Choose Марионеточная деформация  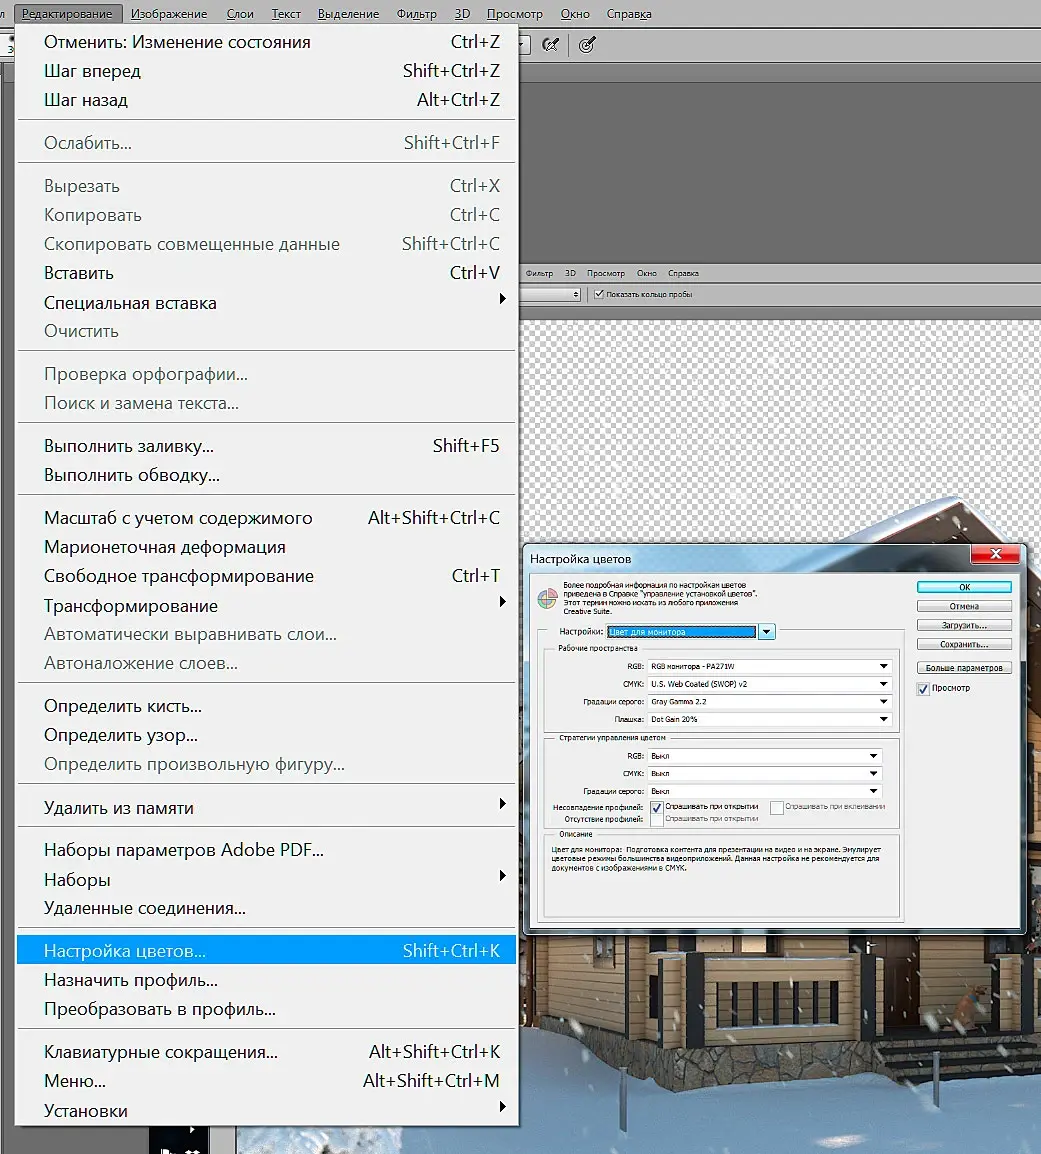[x=267, y=547]
